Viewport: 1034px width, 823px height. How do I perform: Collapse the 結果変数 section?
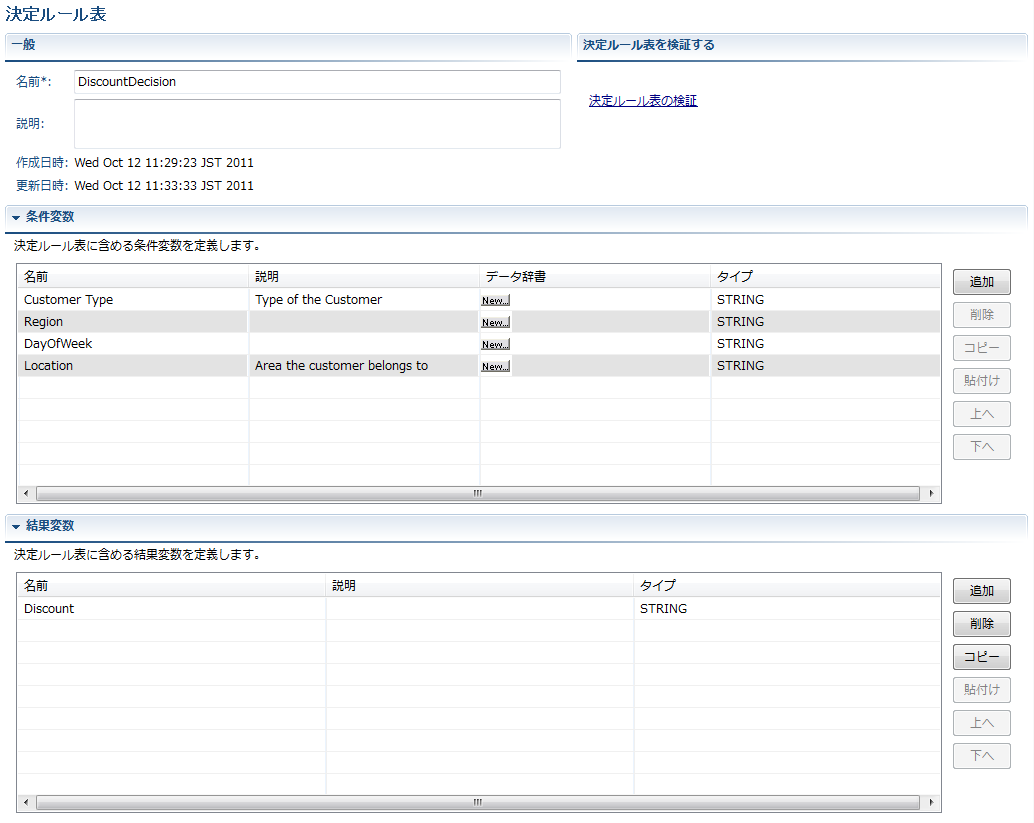click(16, 526)
